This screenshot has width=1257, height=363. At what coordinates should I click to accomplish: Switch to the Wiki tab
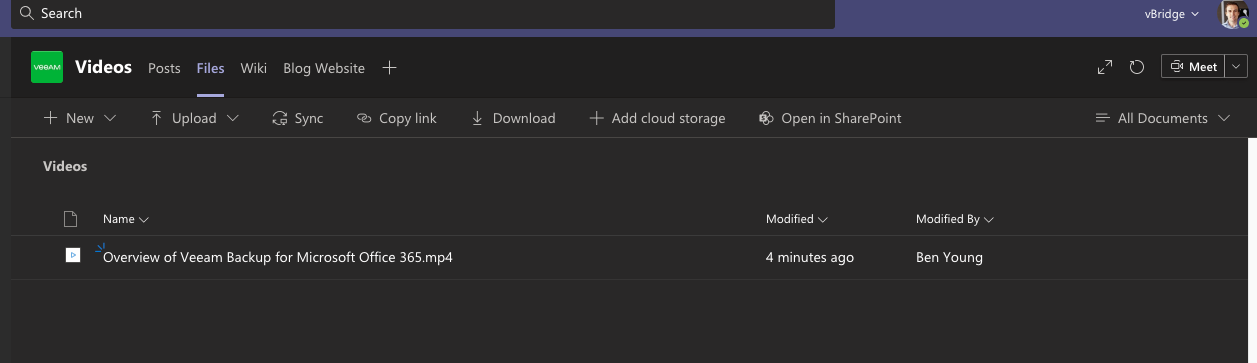(x=254, y=68)
